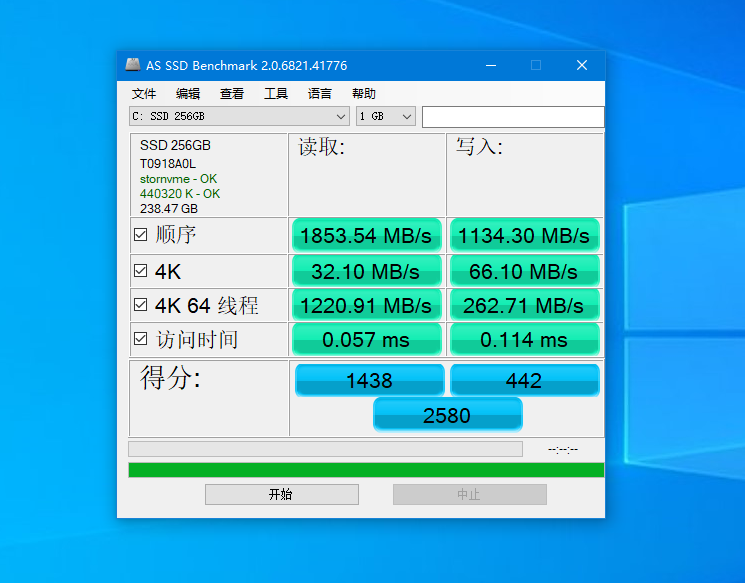The image size is (745, 583).
Task: Click the 写入: write column header
Action: point(479,147)
